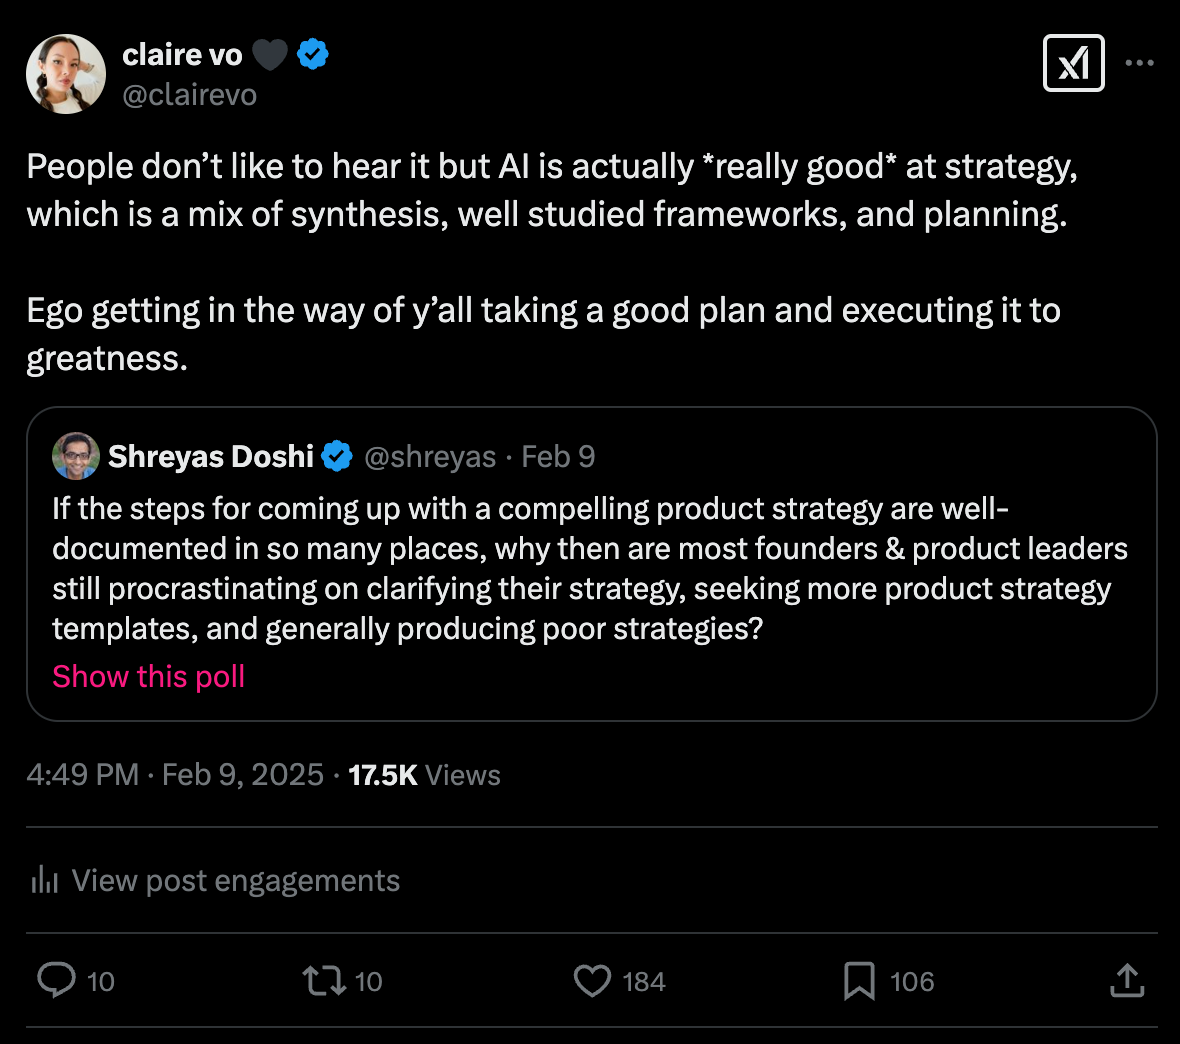1180x1044 pixels.
Task: Click the "Shreyas Doshi" display name
Action: 211,456
